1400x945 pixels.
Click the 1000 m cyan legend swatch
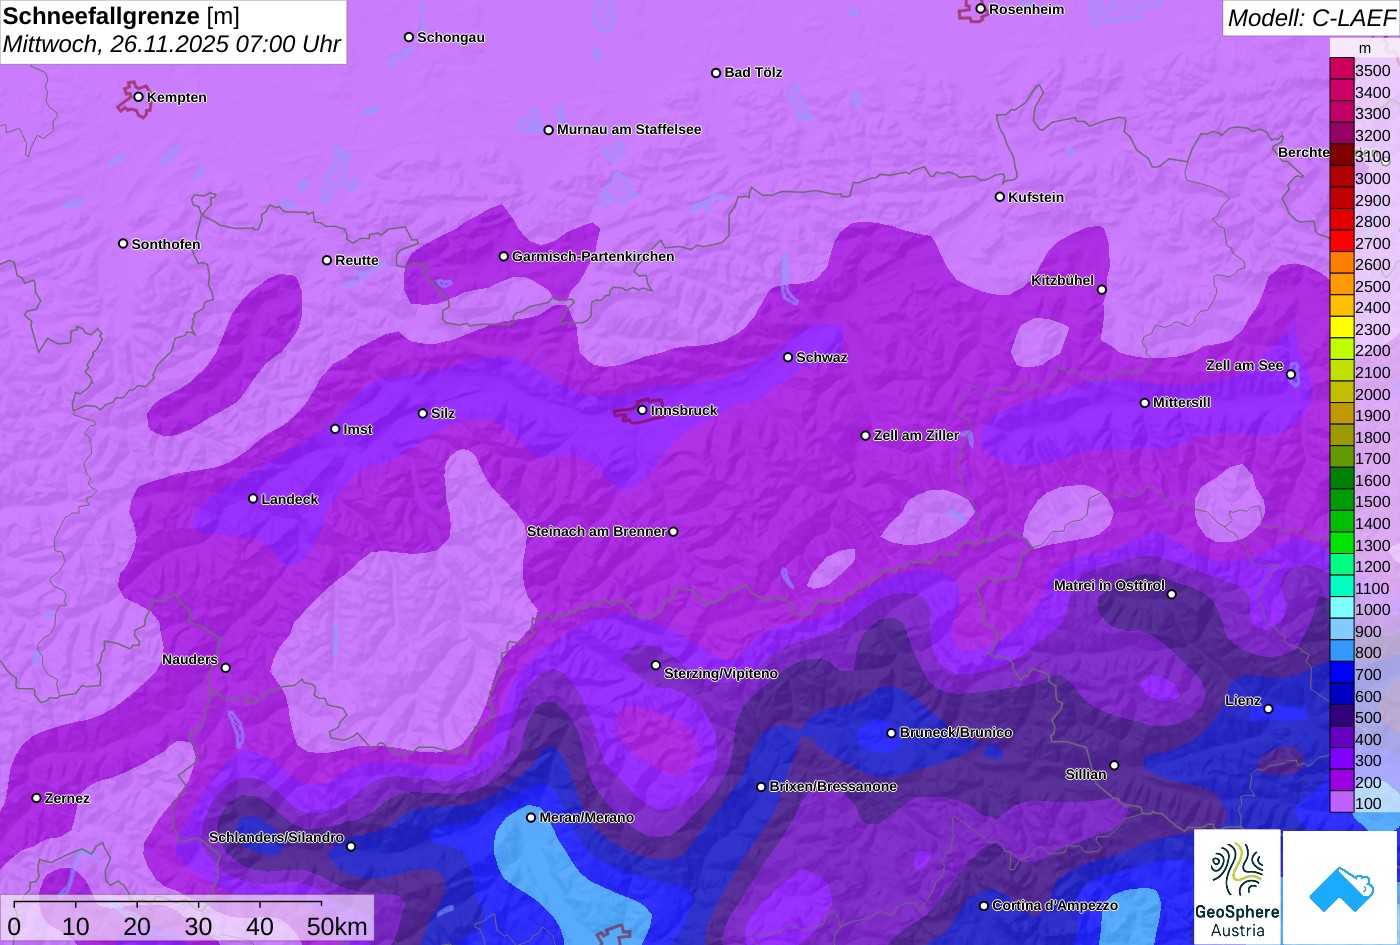pos(1341,608)
